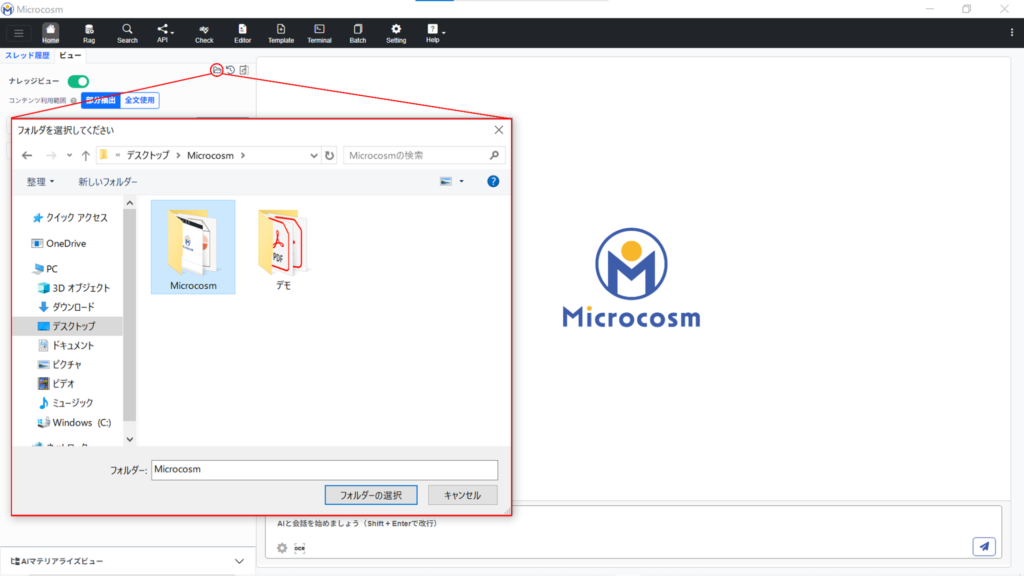Expand the address bar path dropdown

(313, 155)
